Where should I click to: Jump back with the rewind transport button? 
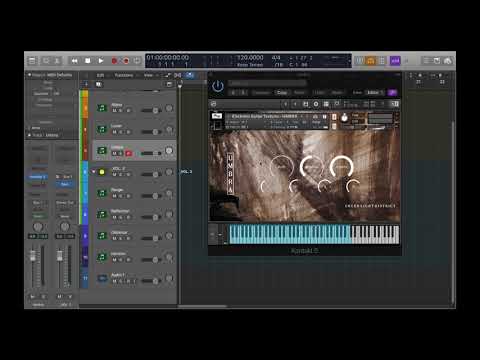[75, 61]
